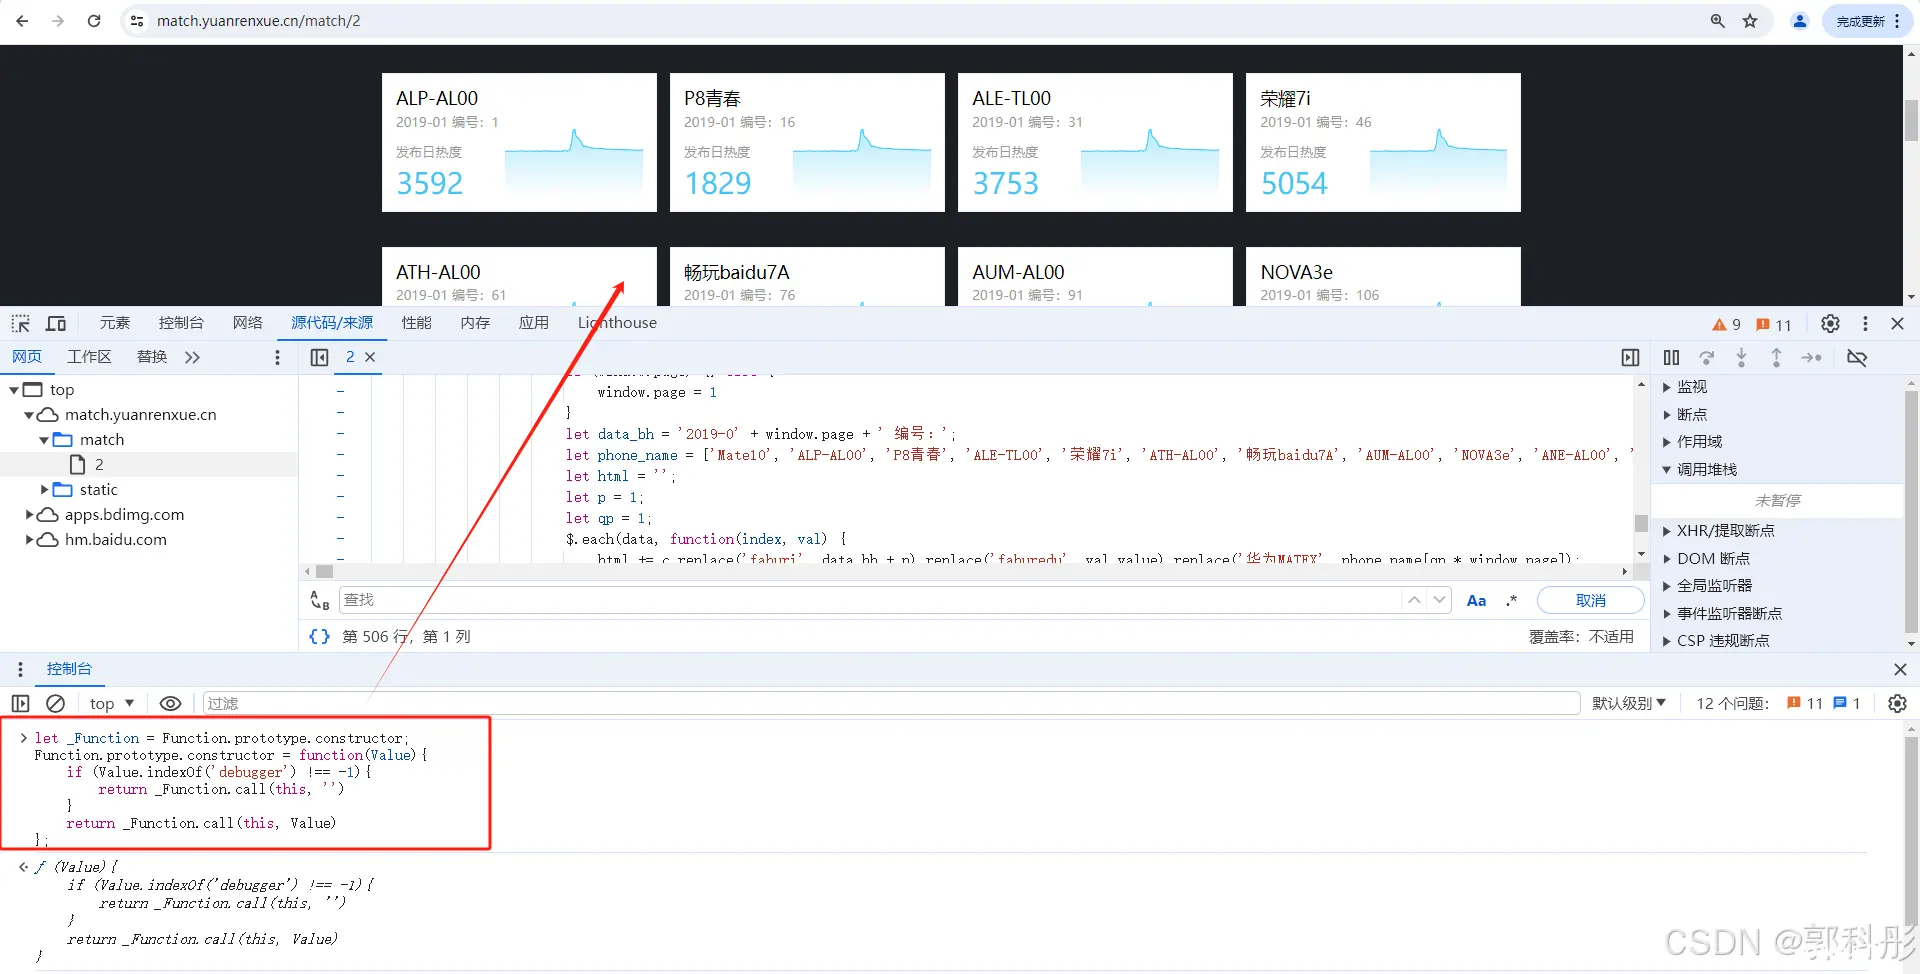Collapse the match folder
This screenshot has height=974, width=1920.
pyautogui.click(x=44, y=440)
